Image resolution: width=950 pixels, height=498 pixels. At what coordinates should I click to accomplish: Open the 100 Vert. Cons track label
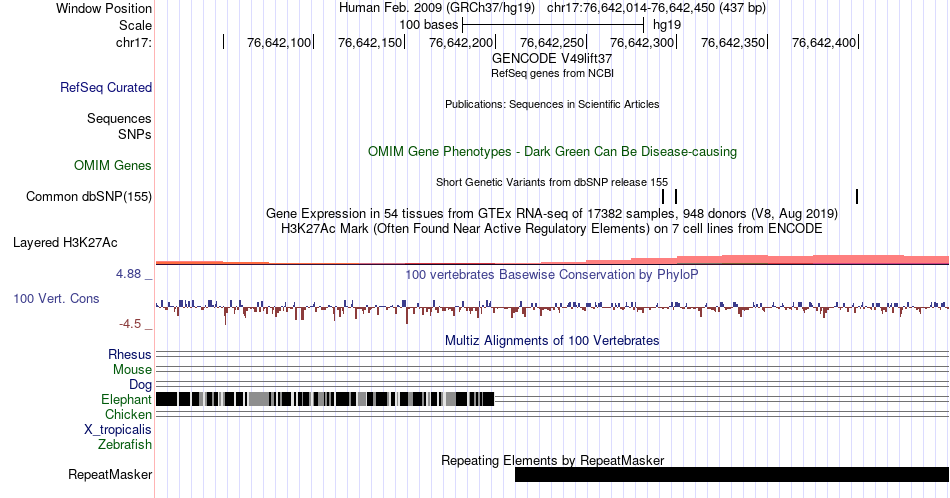(x=56, y=298)
